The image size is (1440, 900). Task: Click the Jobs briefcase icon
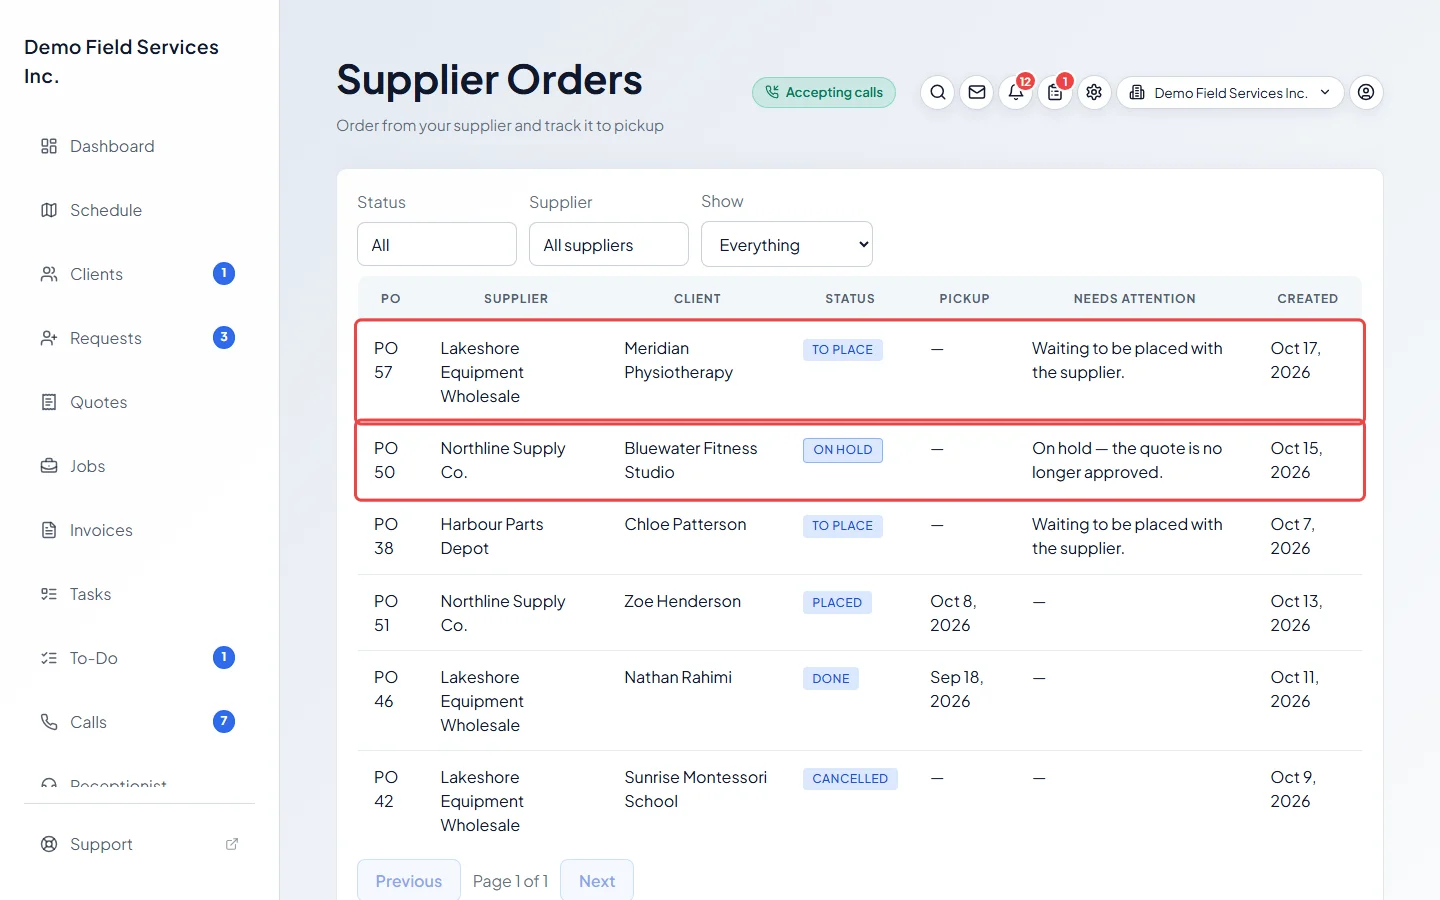pyautogui.click(x=49, y=466)
